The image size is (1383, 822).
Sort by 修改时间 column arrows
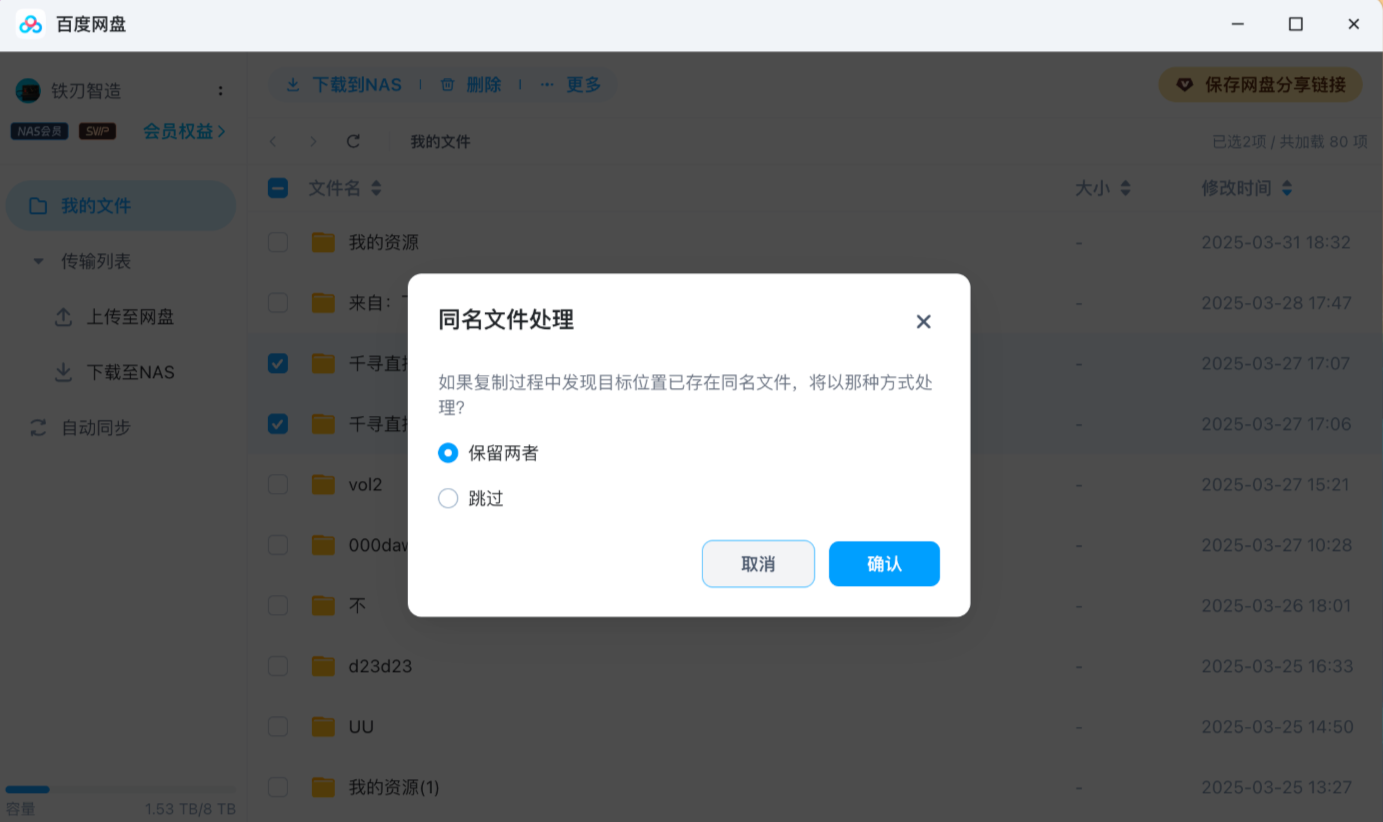1287,187
